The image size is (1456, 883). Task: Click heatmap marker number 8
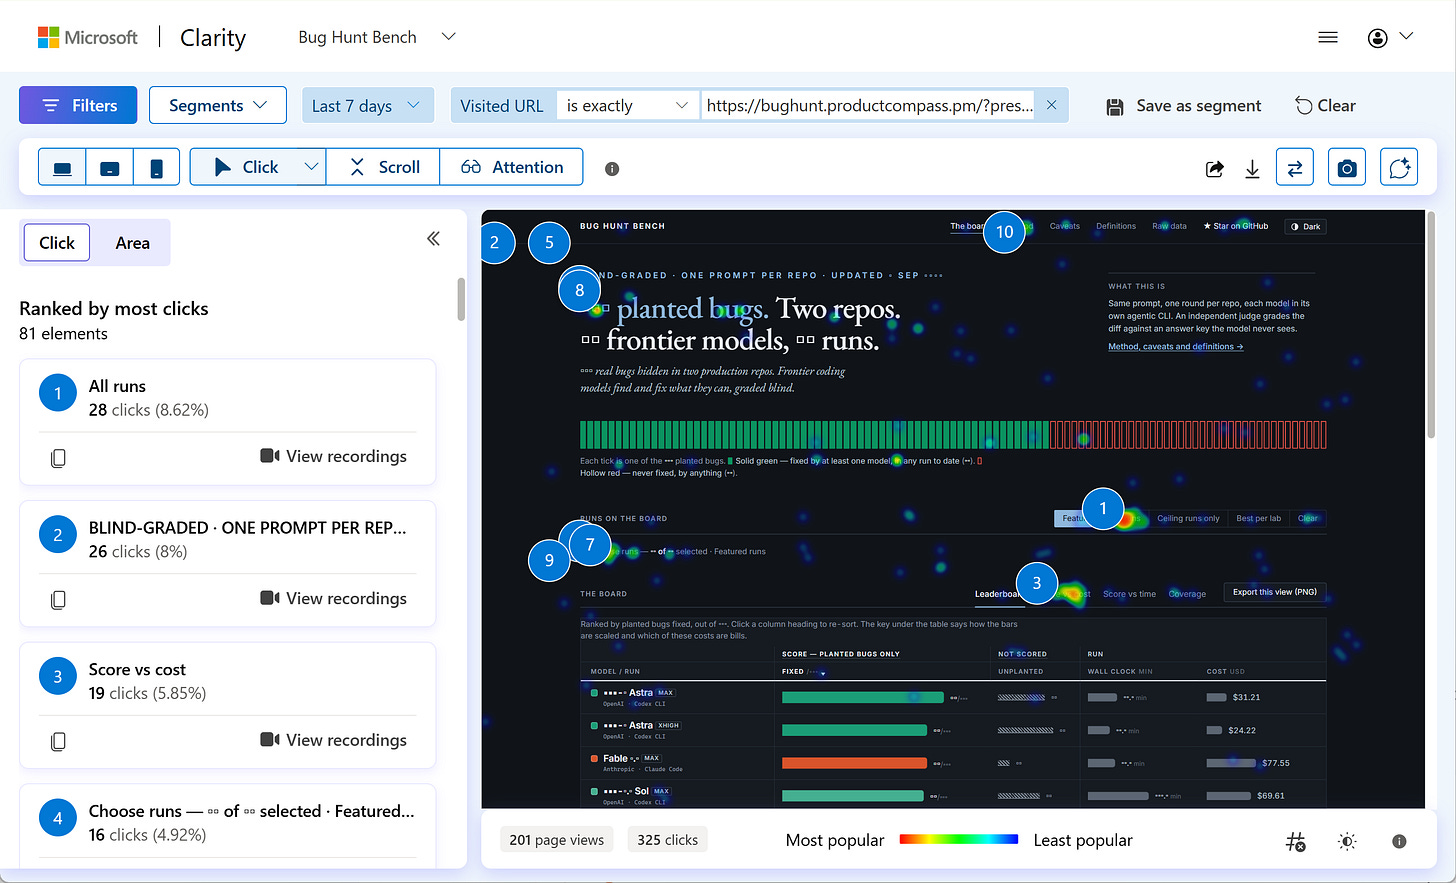tap(580, 291)
